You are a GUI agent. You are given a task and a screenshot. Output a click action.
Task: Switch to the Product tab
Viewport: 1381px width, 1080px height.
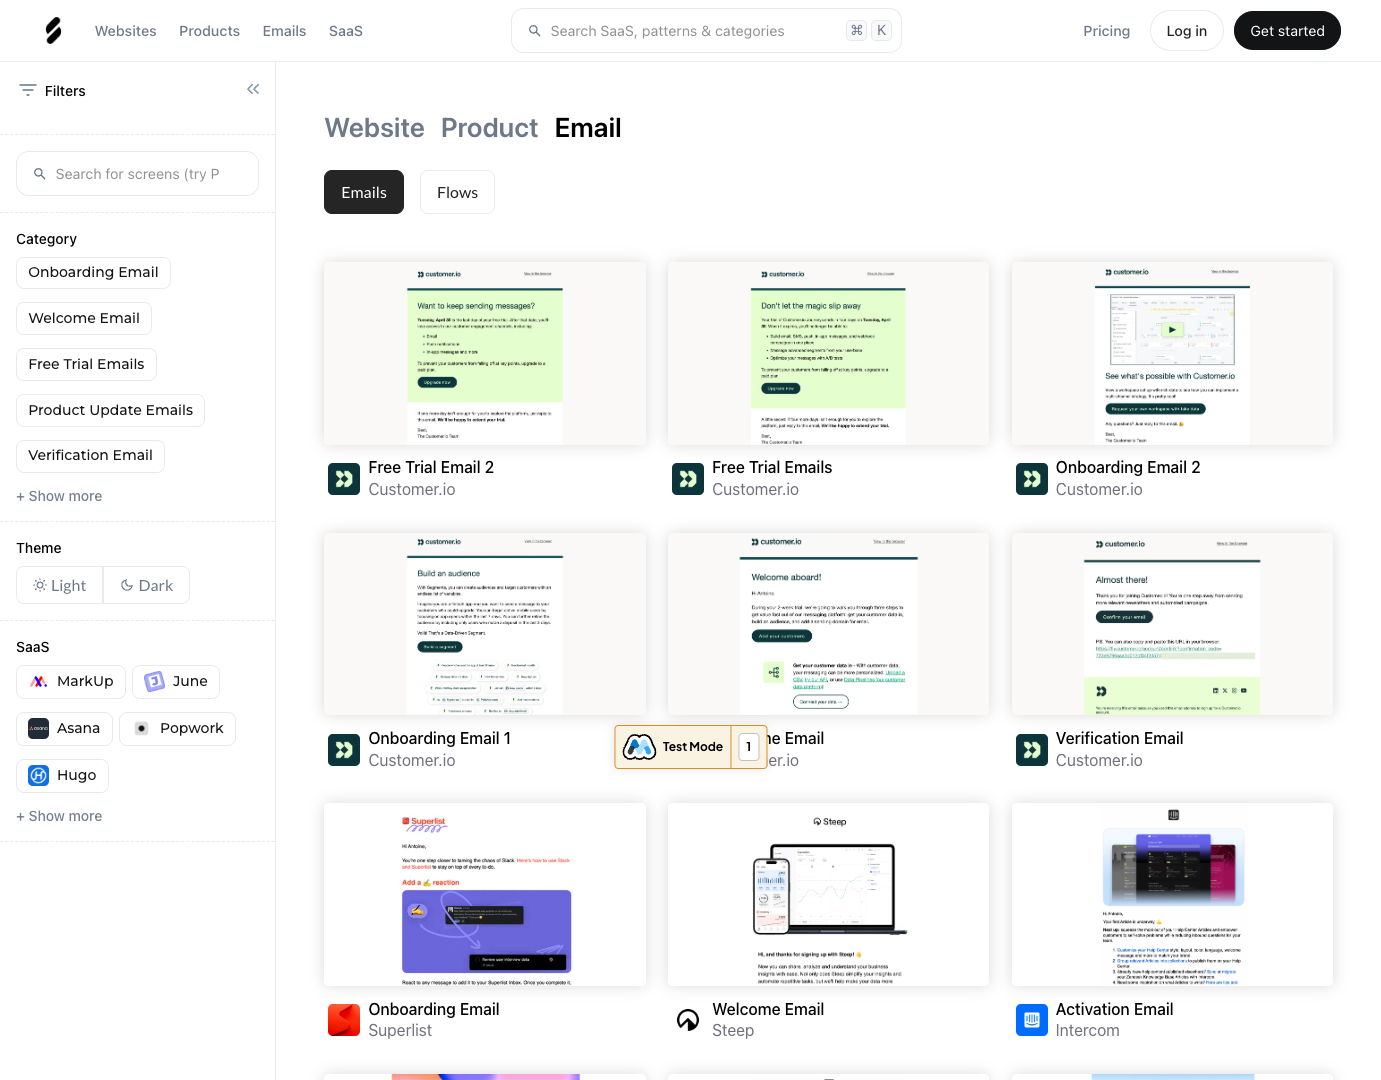(x=490, y=128)
